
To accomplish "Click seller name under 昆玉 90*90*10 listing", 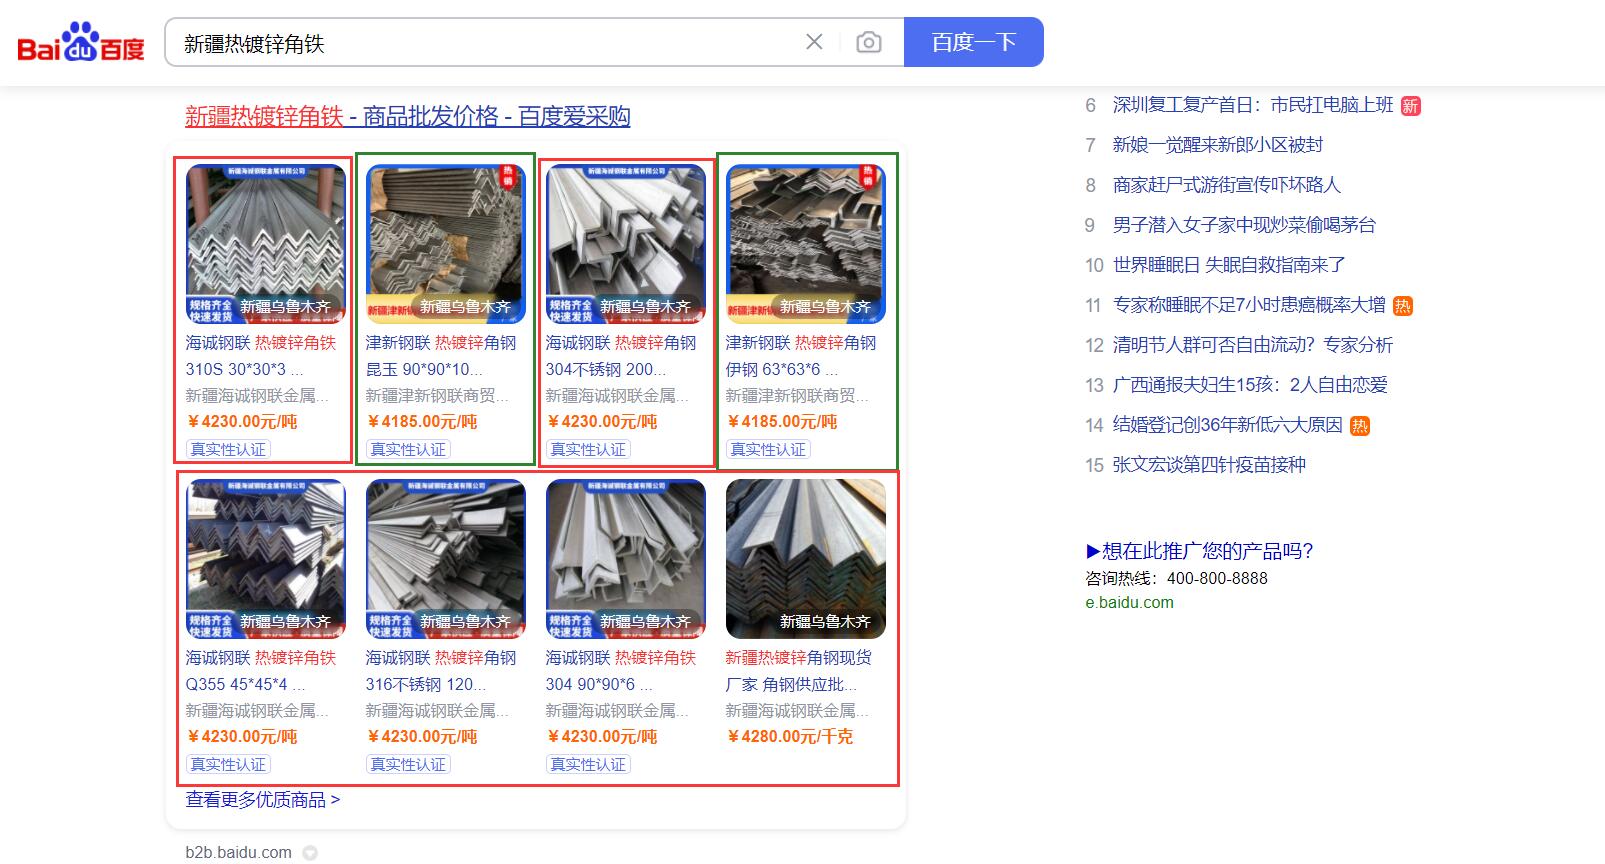I will [437, 395].
